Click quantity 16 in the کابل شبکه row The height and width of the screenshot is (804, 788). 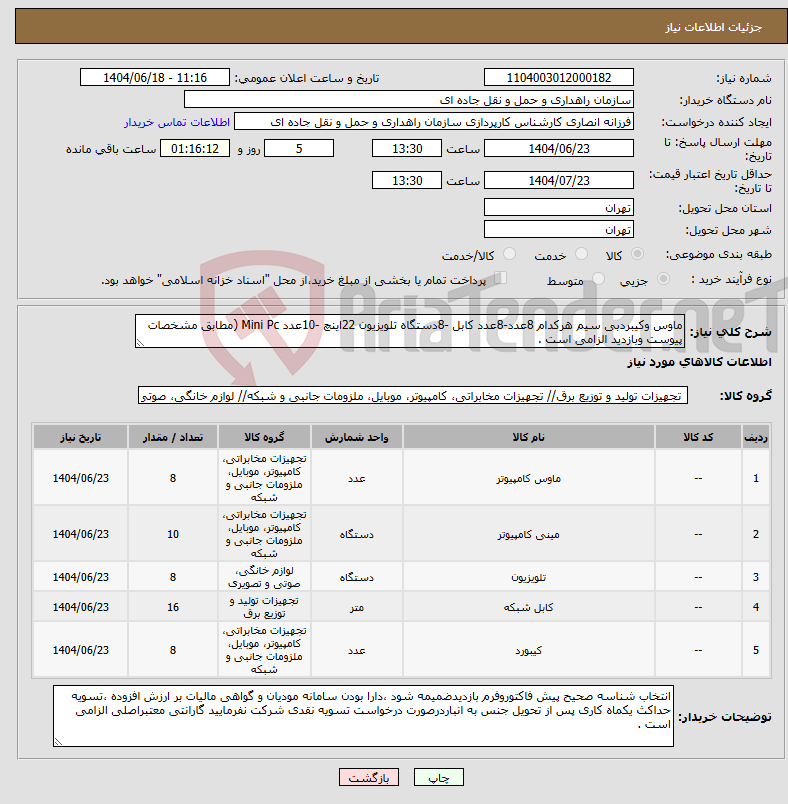173,607
